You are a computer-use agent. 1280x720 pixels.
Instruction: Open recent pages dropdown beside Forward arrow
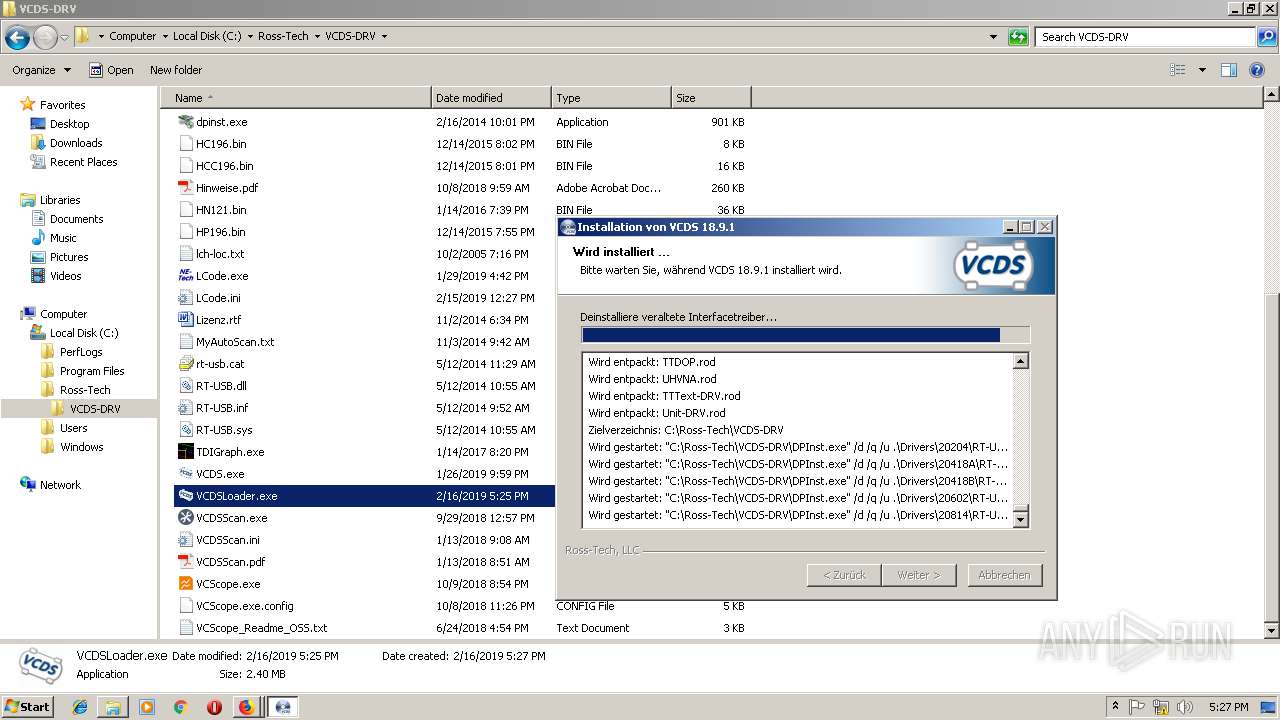[x=64, y=38]
